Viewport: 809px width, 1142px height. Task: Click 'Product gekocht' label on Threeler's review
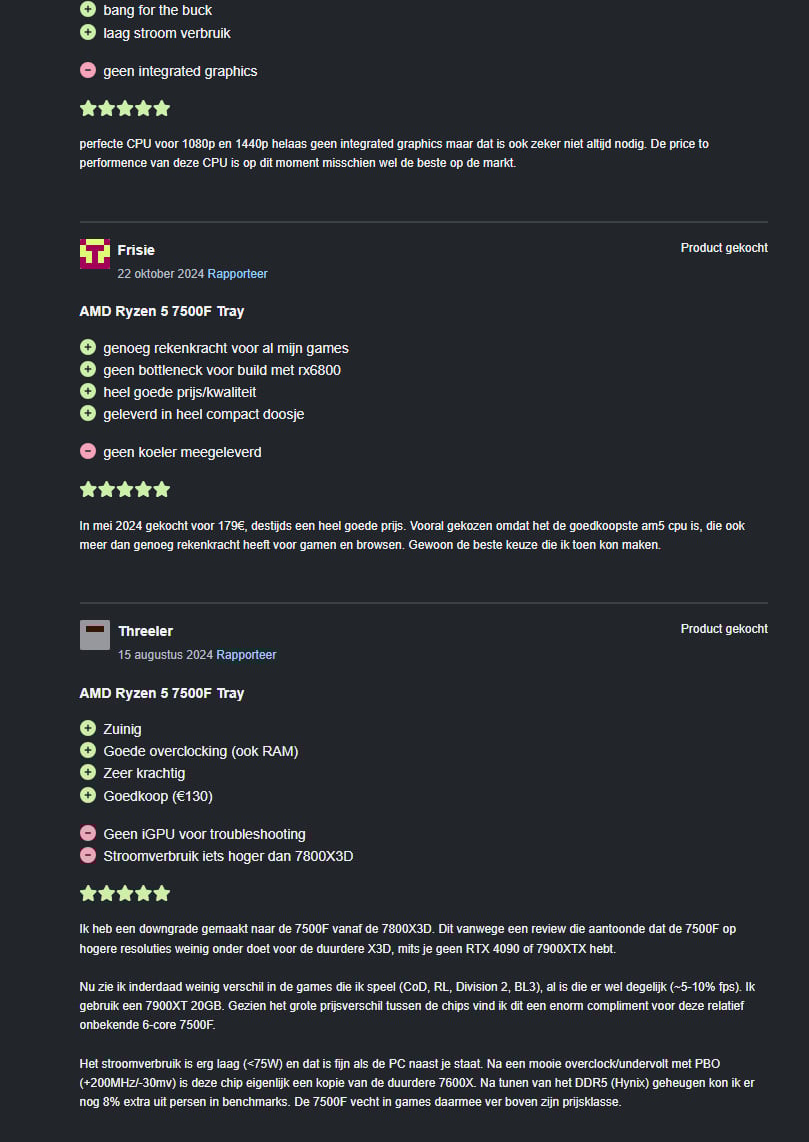(724, 629)
